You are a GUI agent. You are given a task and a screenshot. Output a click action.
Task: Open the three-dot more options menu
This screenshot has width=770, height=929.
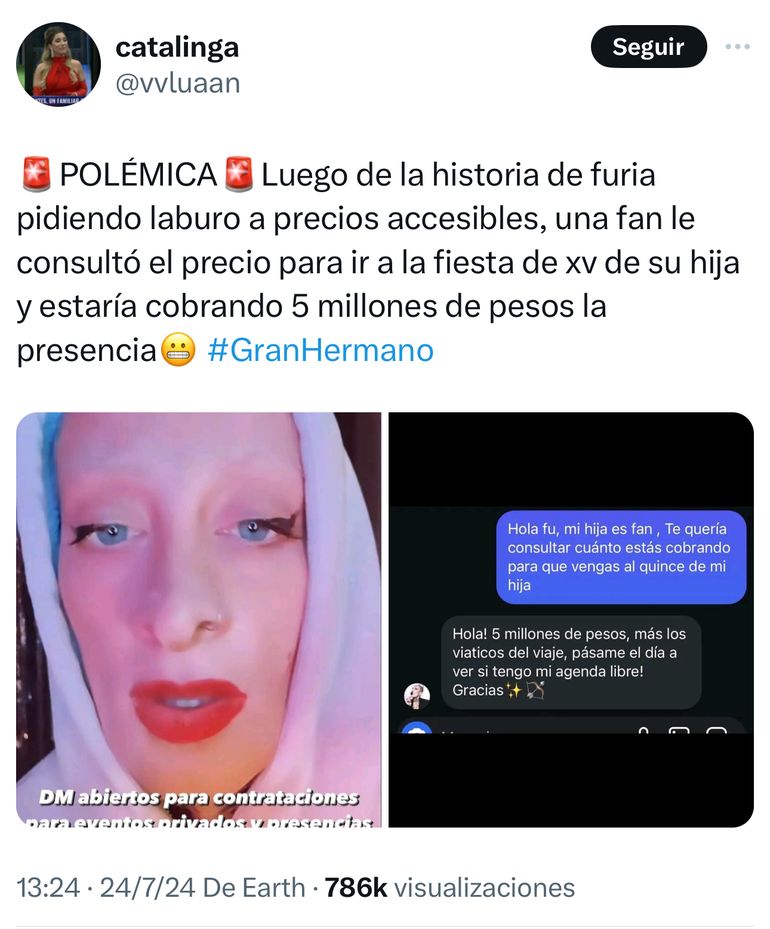click(737, 46)
